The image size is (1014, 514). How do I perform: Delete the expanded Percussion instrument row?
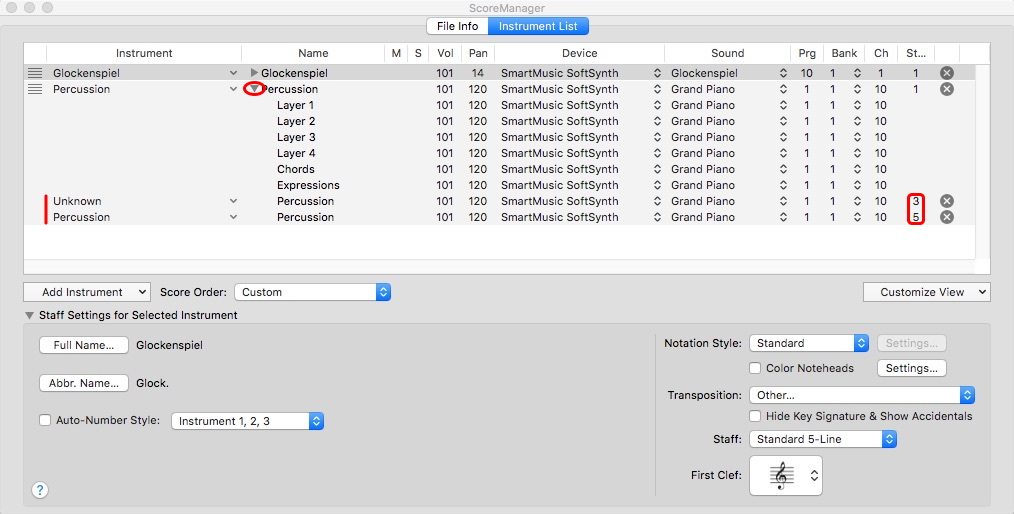click(946, 89)
